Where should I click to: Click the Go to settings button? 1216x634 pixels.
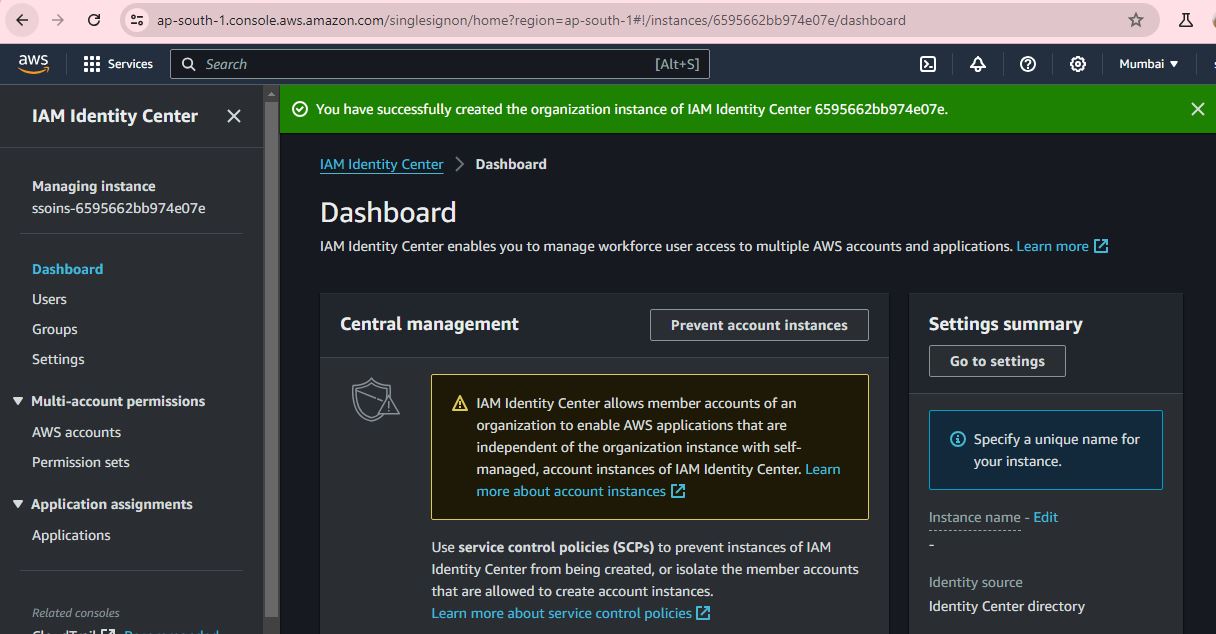[997, 361]
